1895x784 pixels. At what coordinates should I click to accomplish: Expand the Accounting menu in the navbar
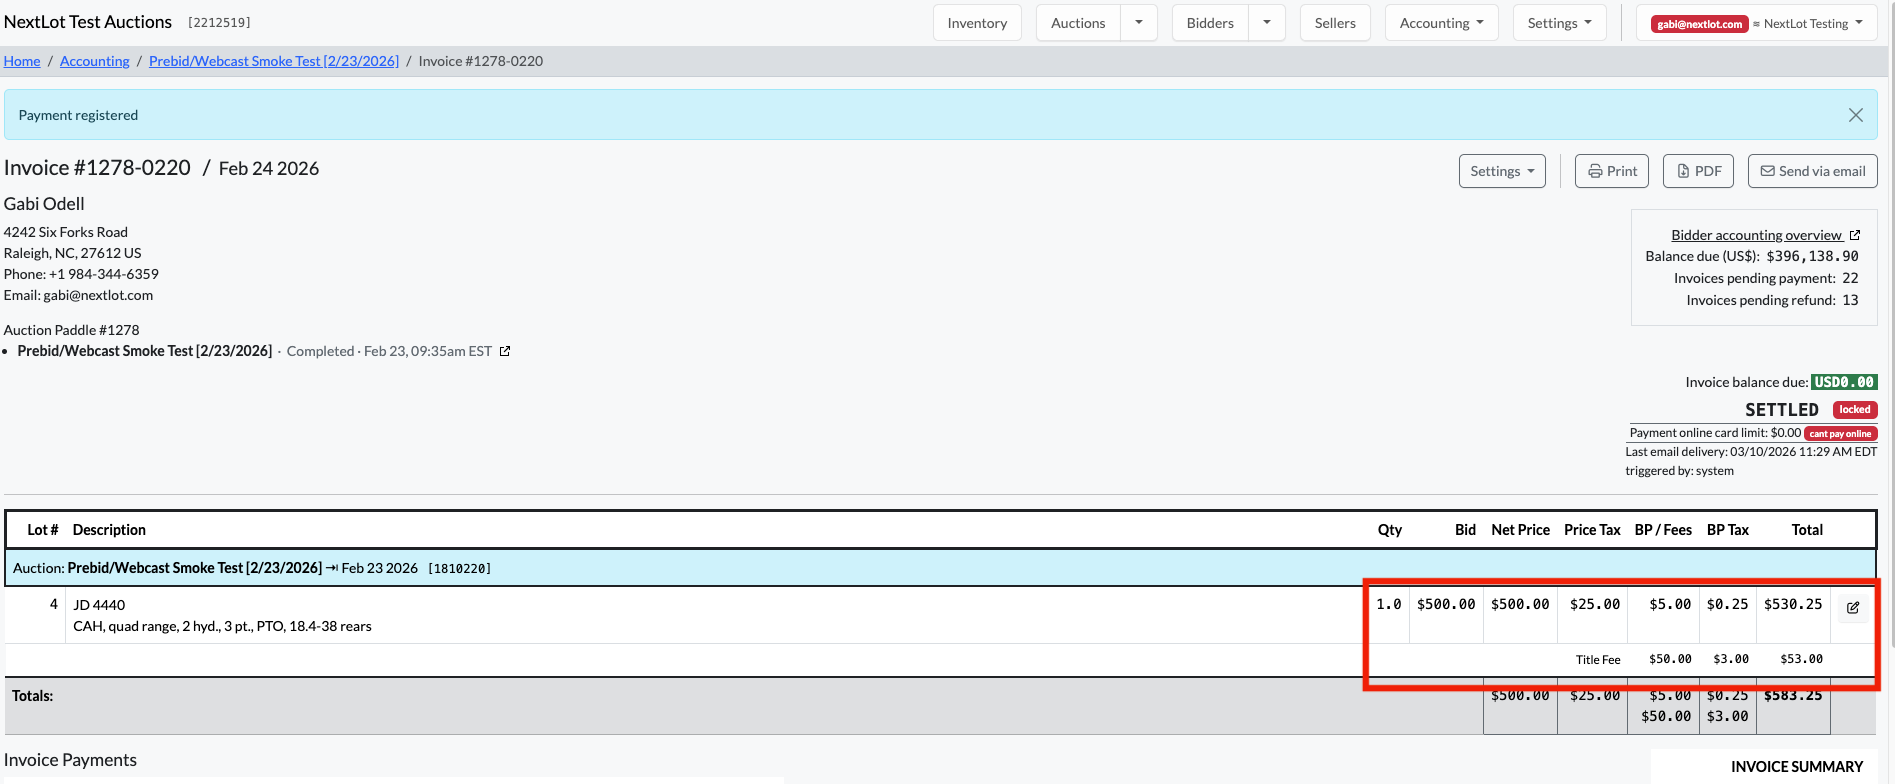[x=1441, y=23]
